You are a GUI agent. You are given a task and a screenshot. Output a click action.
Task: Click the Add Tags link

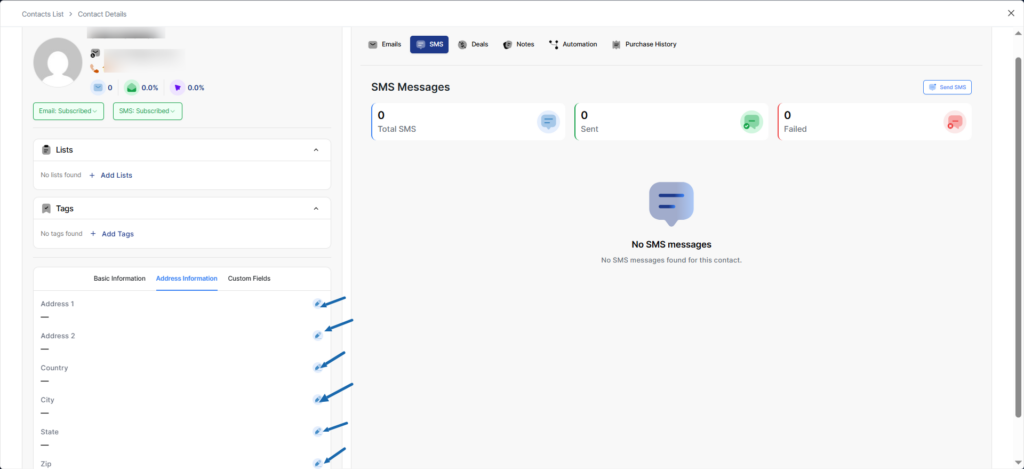[x=112, y=234]
